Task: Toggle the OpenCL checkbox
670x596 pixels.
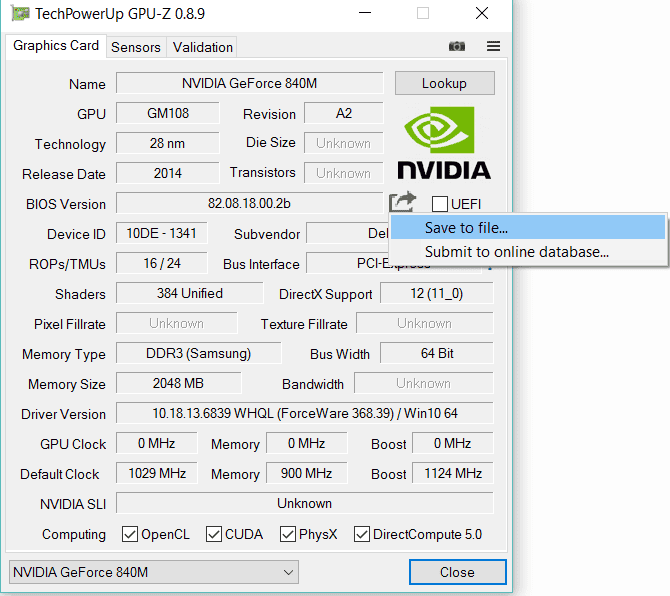Action: click(x=130, y=534)
